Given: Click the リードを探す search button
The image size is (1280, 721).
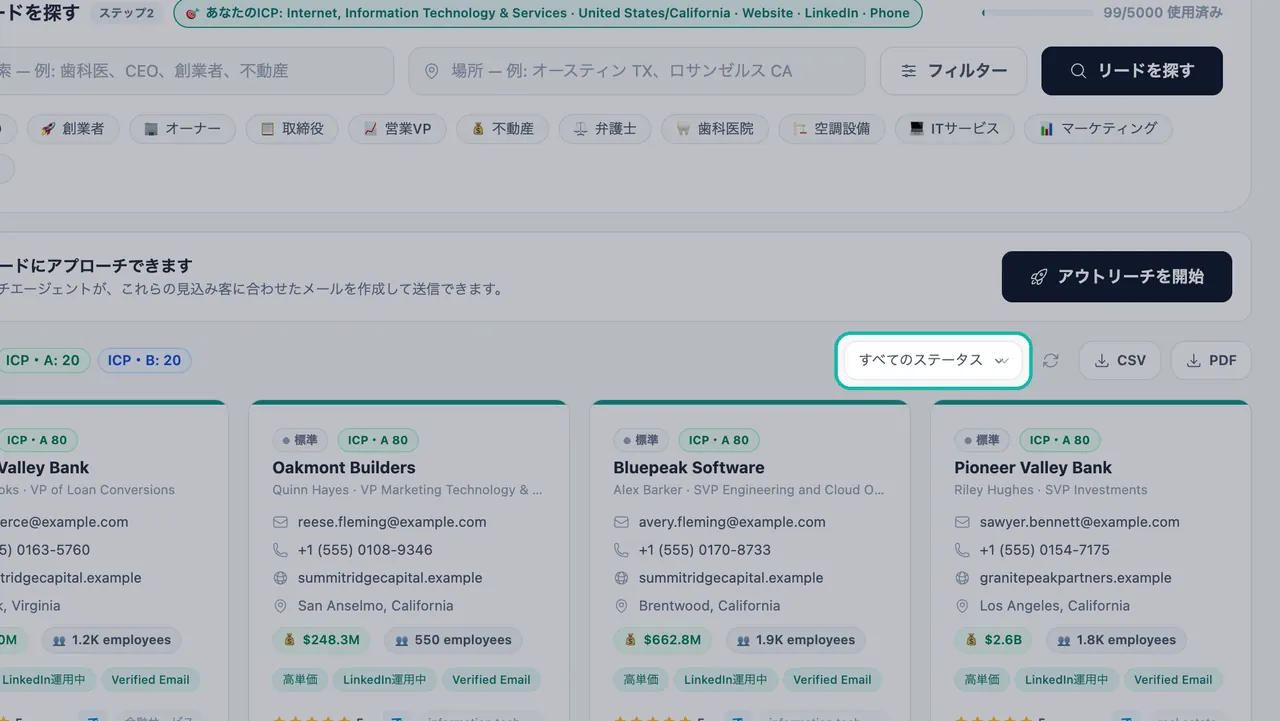Looking at the screenshot, I should pos(1132,71).
